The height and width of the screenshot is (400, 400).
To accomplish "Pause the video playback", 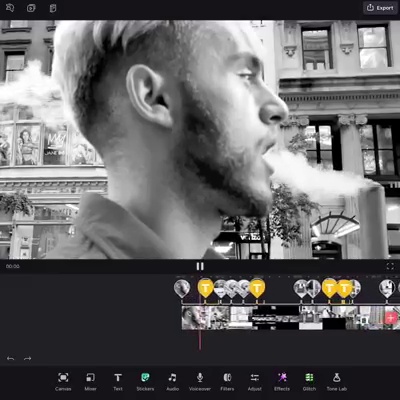I will (x=200, y=266).
